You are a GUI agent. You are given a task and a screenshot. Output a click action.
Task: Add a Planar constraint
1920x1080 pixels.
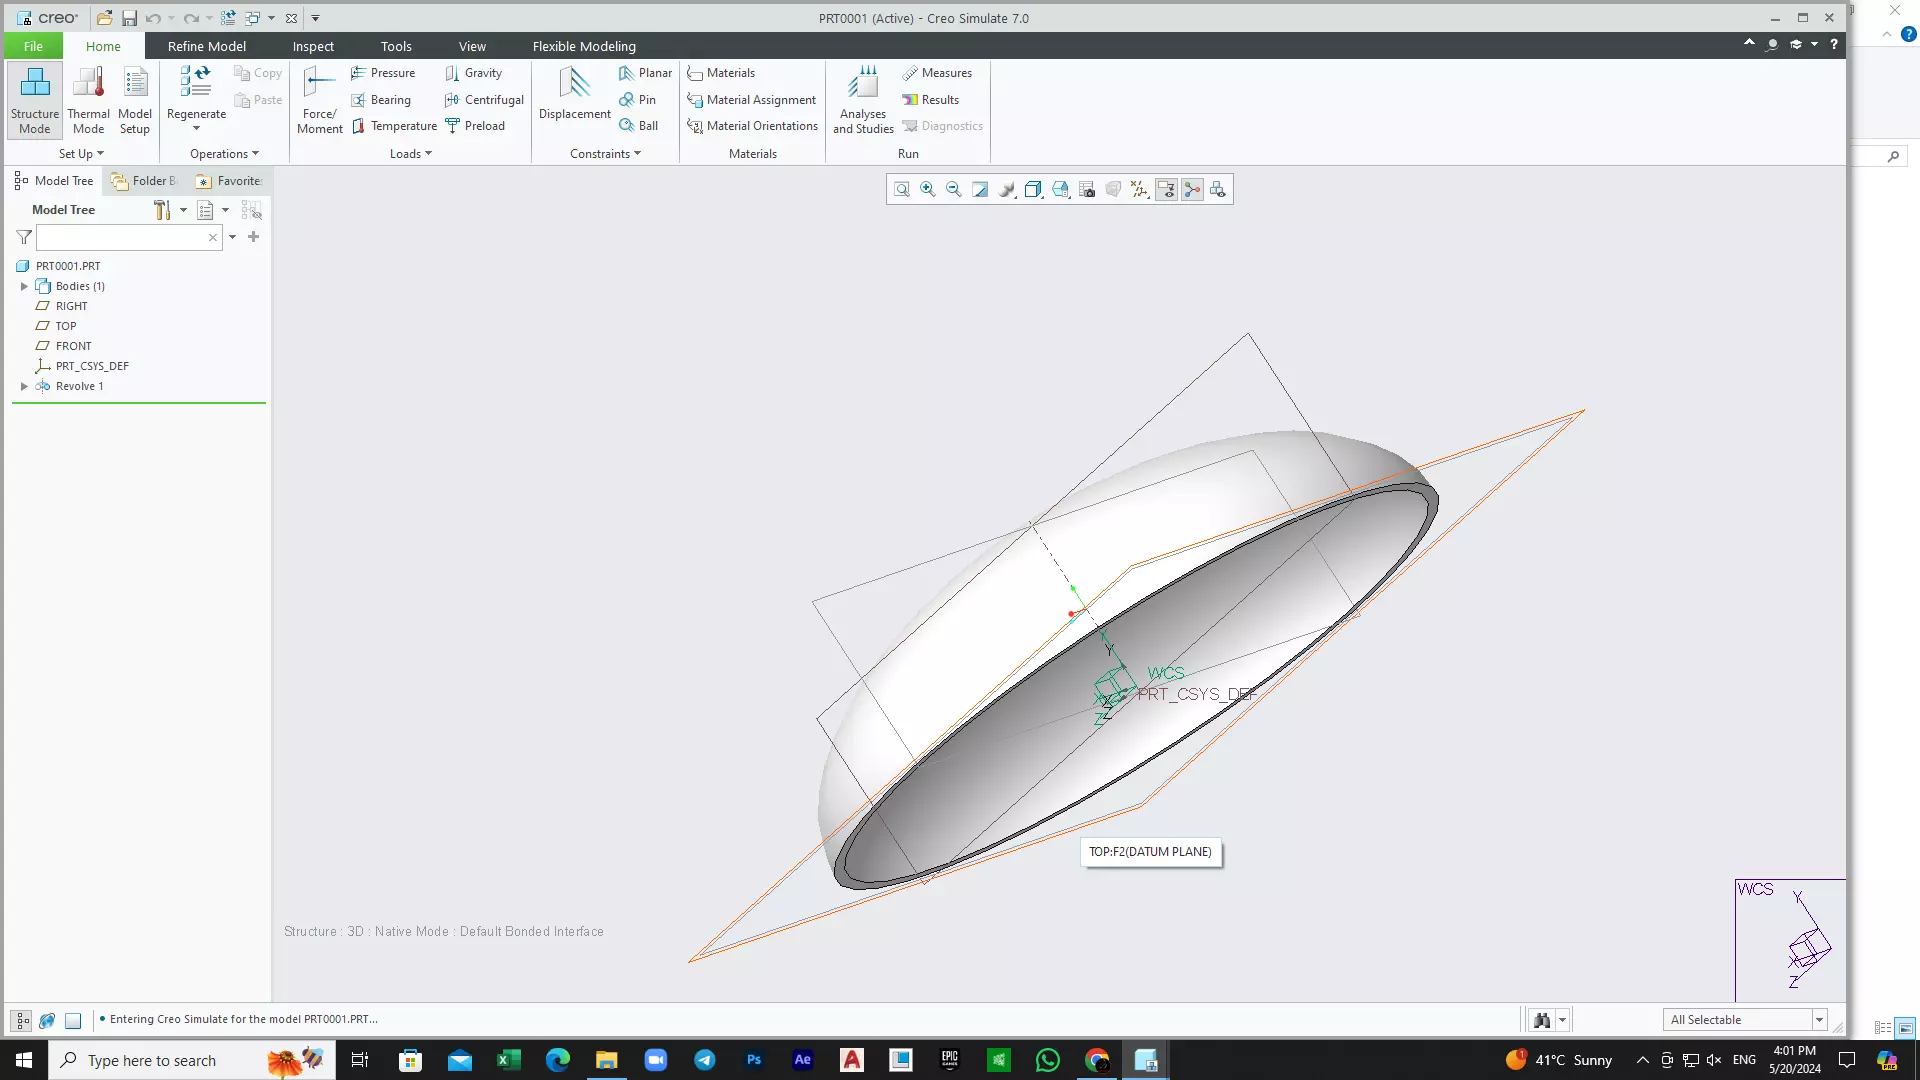click(x=645, y=73)
